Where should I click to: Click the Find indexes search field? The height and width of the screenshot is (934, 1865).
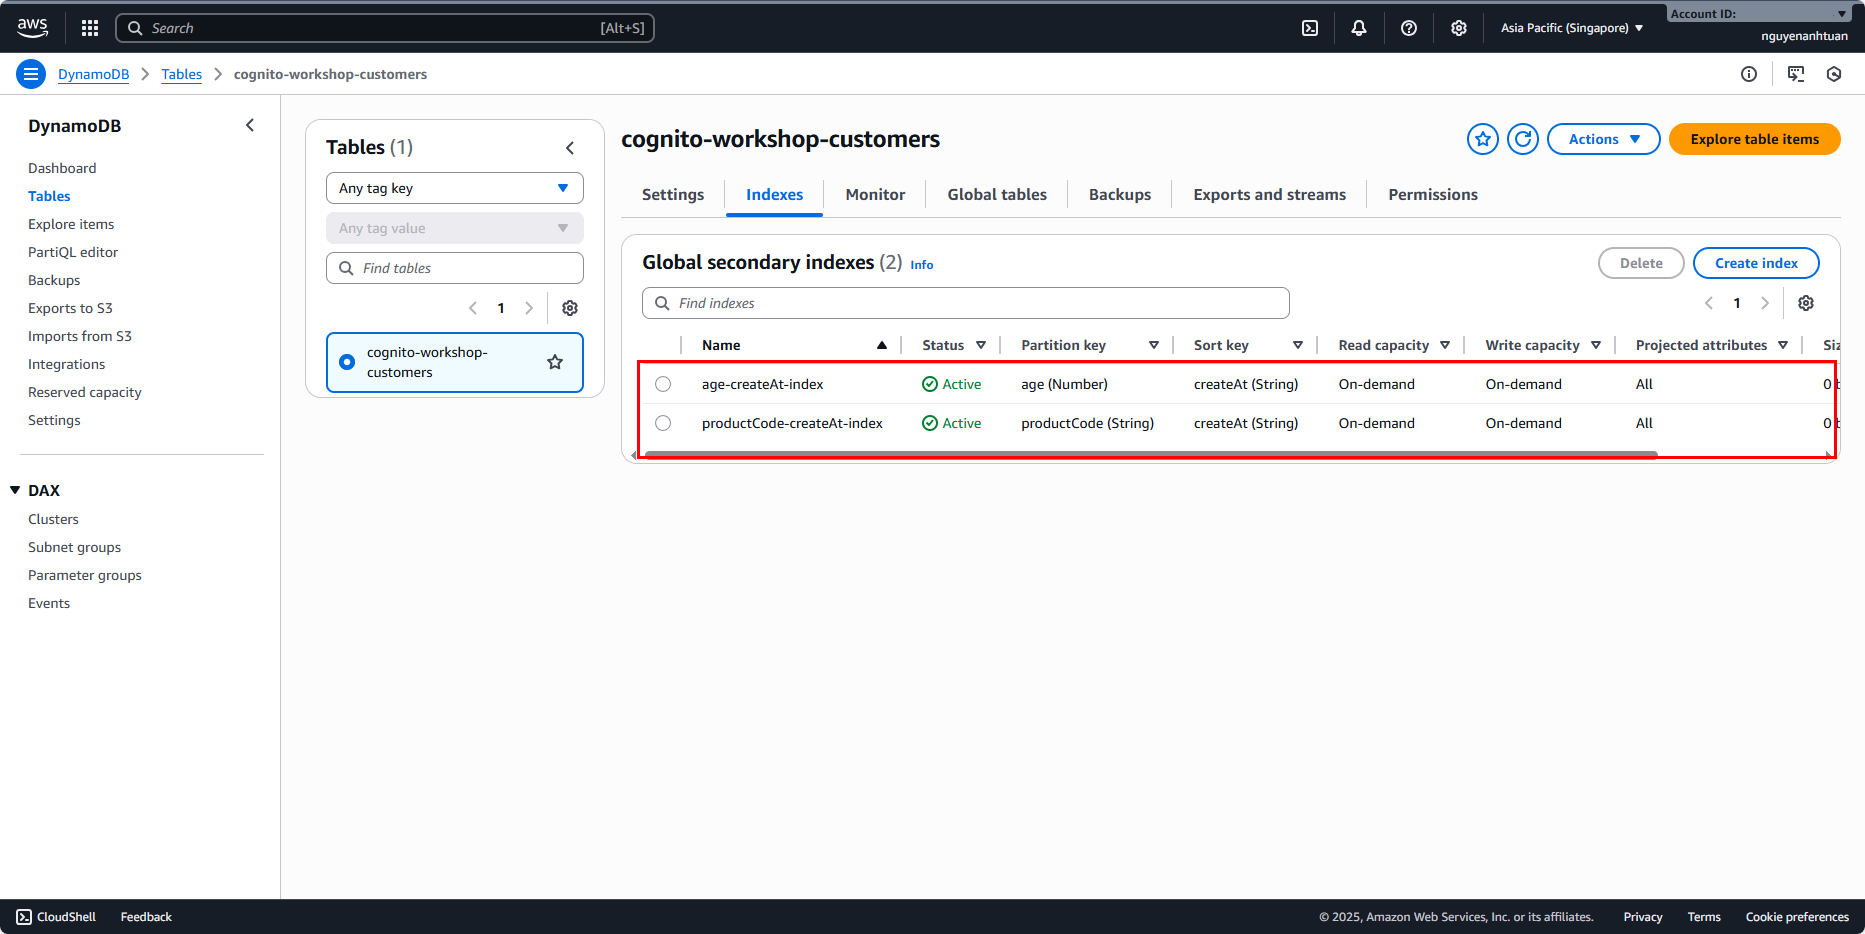(965, 303)
